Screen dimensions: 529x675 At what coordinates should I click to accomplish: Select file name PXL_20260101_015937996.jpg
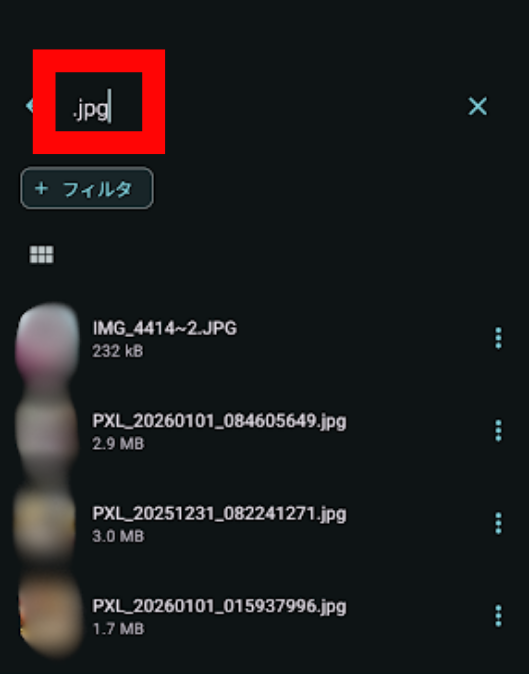point(219,606)
